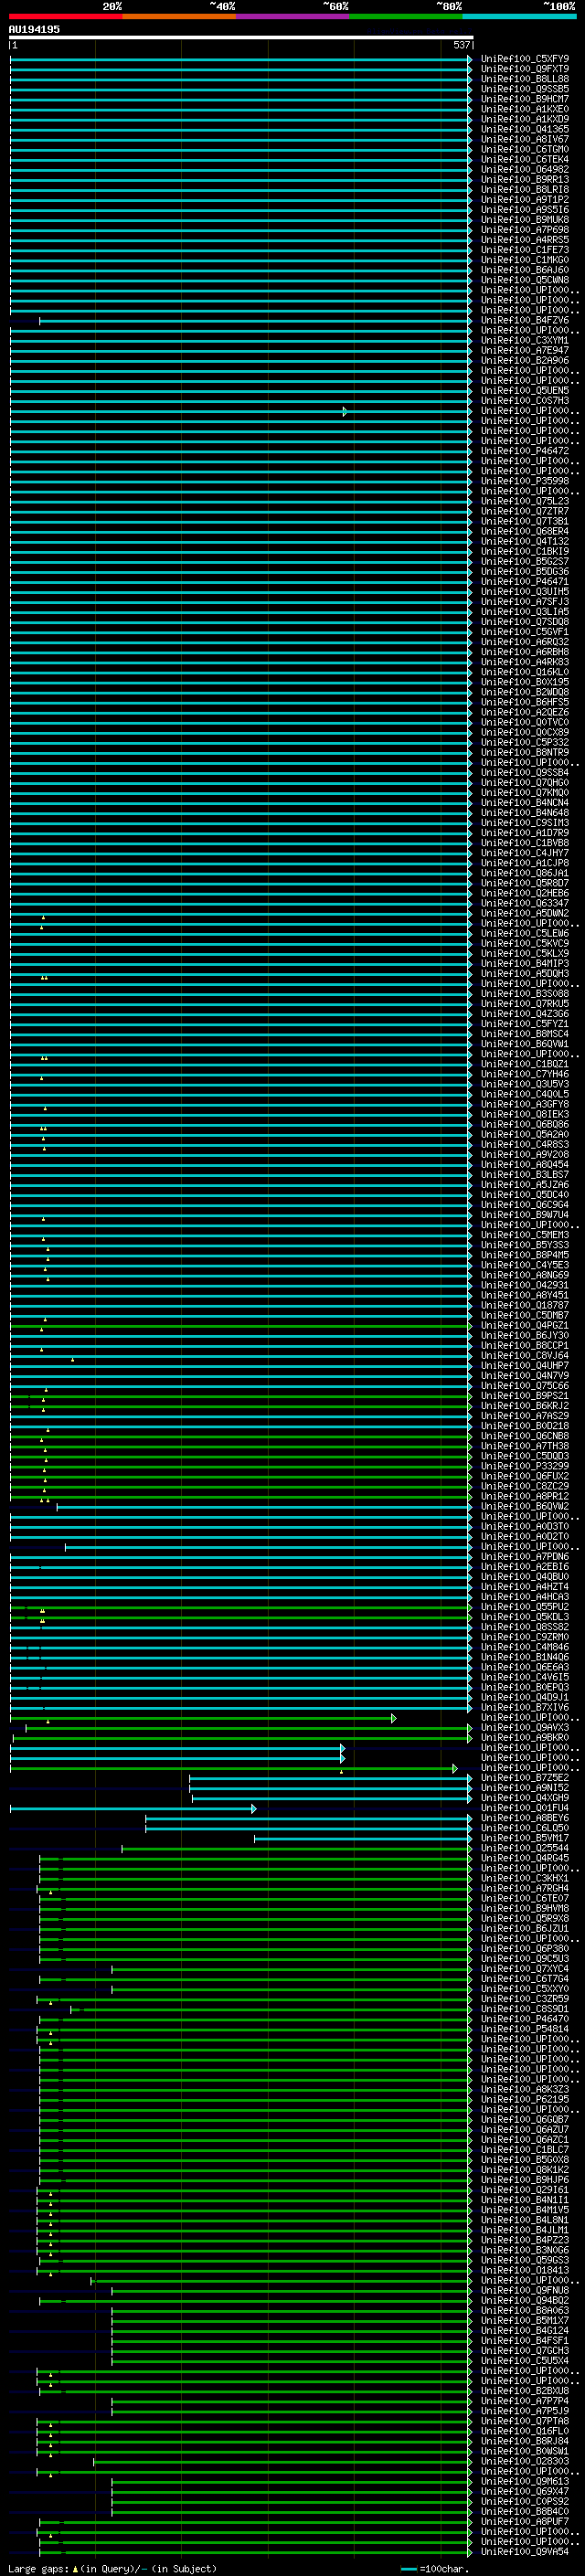Viewport: 585px width, 2576px height.
Task: Select the UniRef100_A7E947 label
Action: pyautogui.click(x=525, y=350)
